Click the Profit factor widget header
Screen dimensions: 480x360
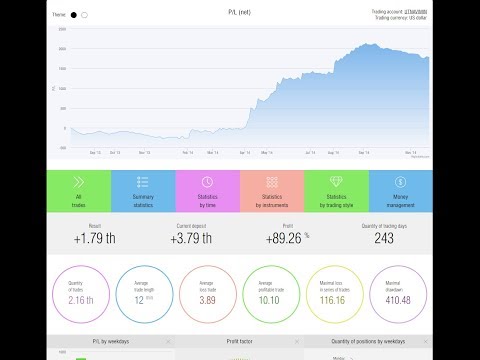[x=239, y=341]
